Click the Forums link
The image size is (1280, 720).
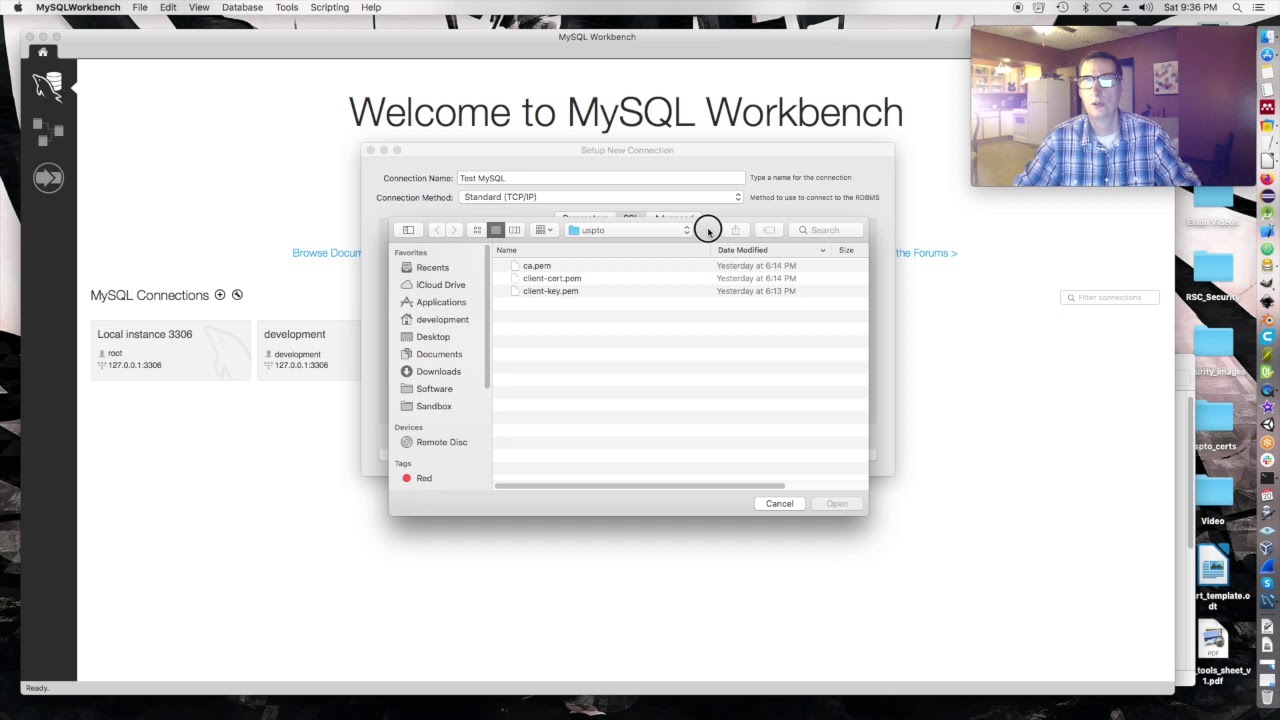tap(926, 253)
